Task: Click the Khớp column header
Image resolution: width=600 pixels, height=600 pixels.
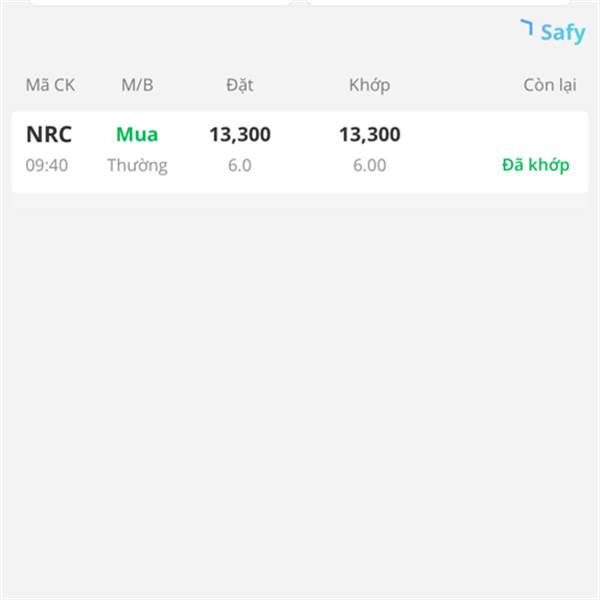Action: pyautogui.click(x=370, y=85)
